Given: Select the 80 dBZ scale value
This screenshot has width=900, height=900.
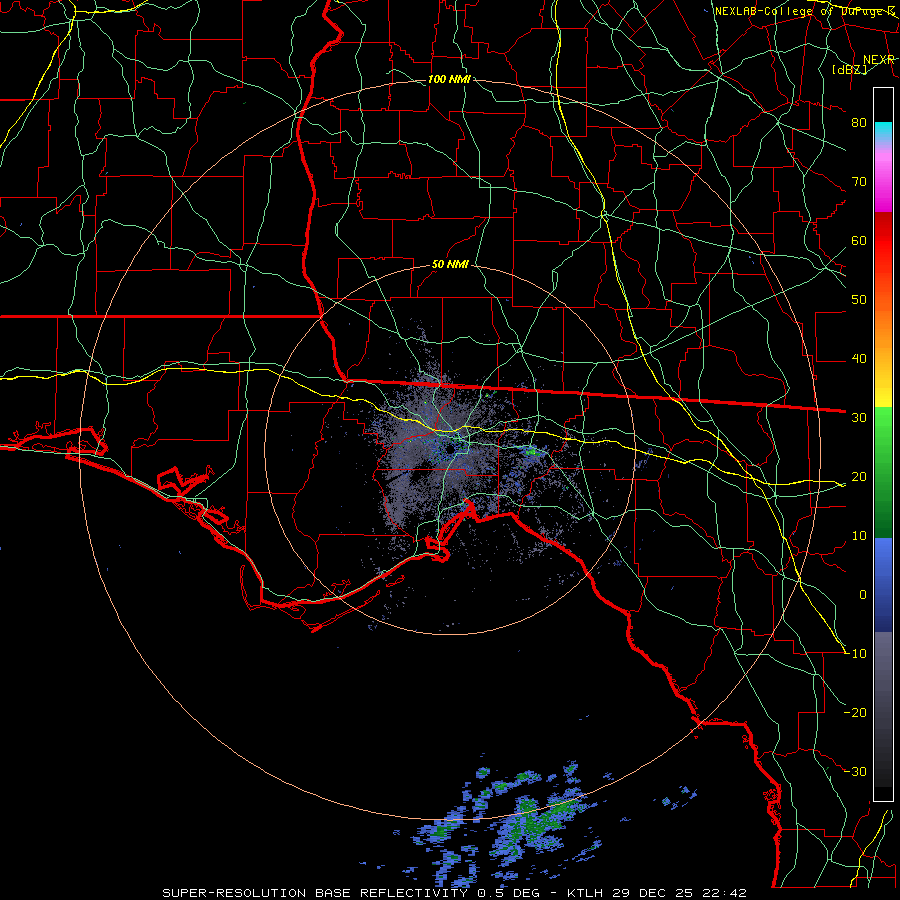Looking at the screenshot, I should 859,122.
